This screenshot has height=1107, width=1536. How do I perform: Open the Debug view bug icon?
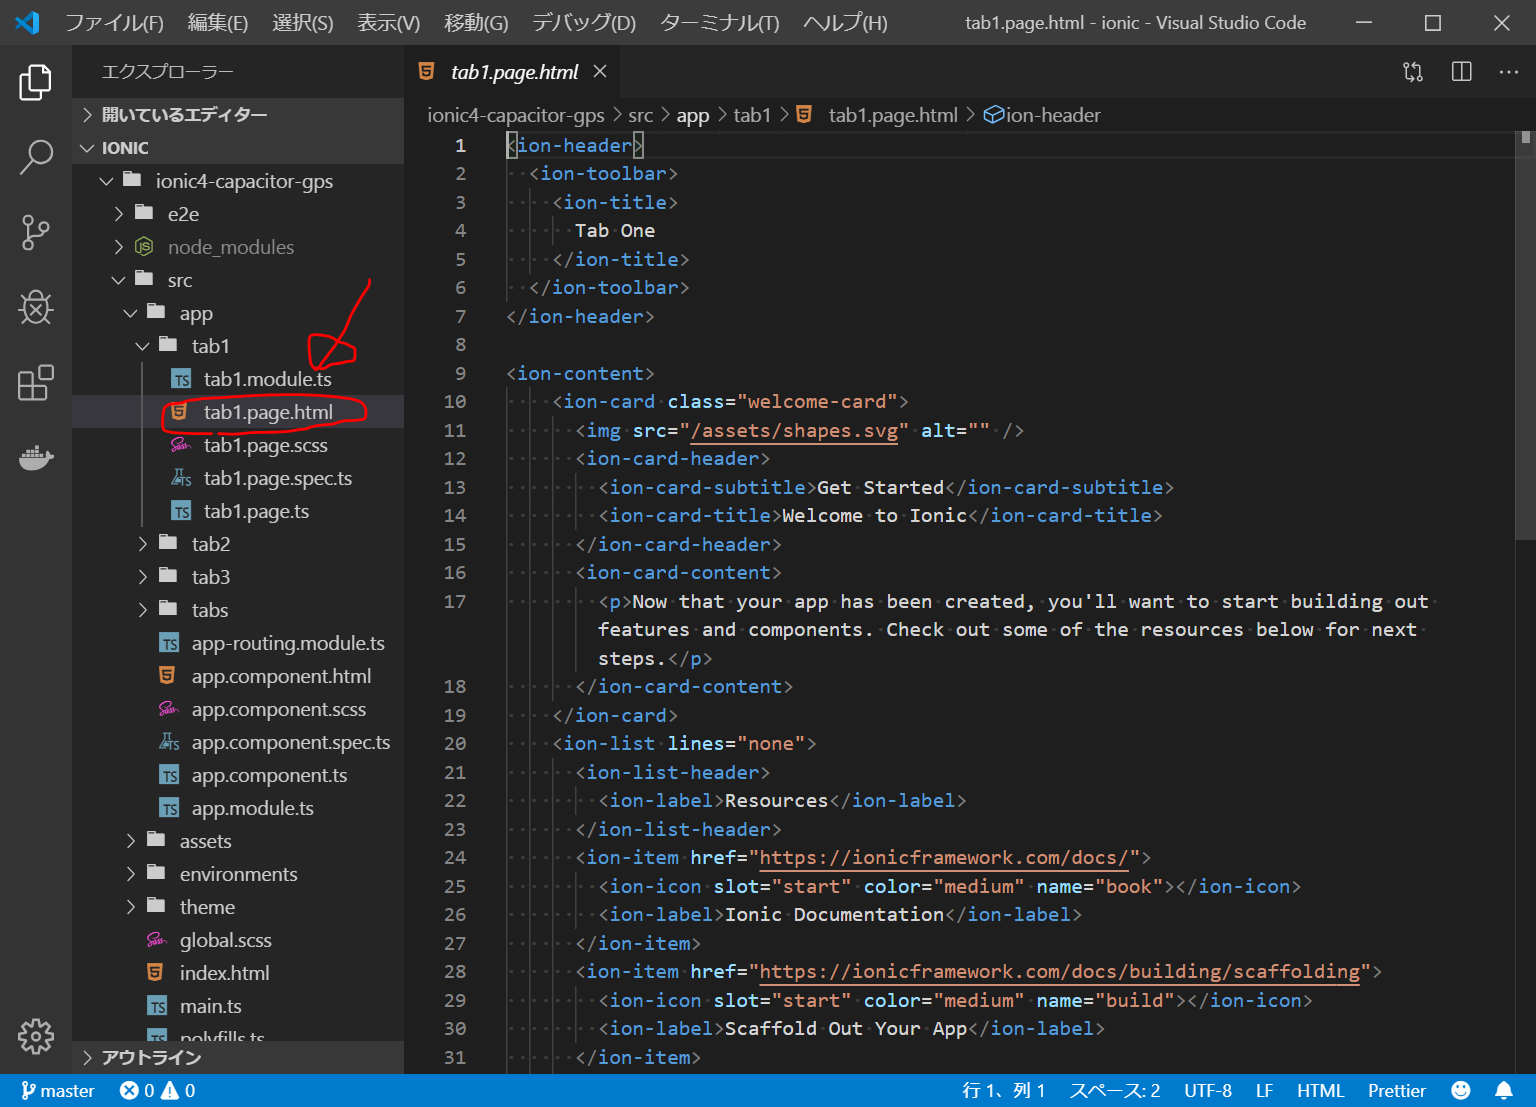click(36, 307)
